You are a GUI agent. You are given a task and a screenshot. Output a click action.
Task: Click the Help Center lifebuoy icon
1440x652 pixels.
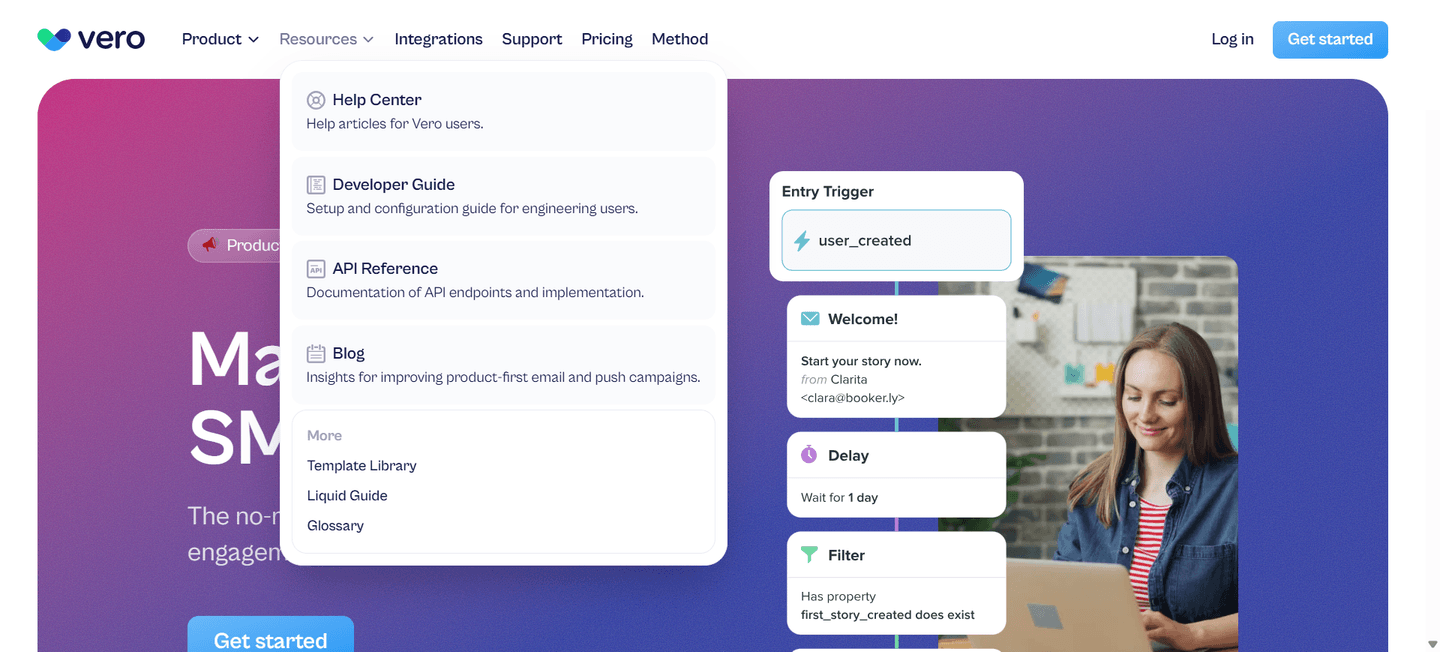click(x=316, y=100)
